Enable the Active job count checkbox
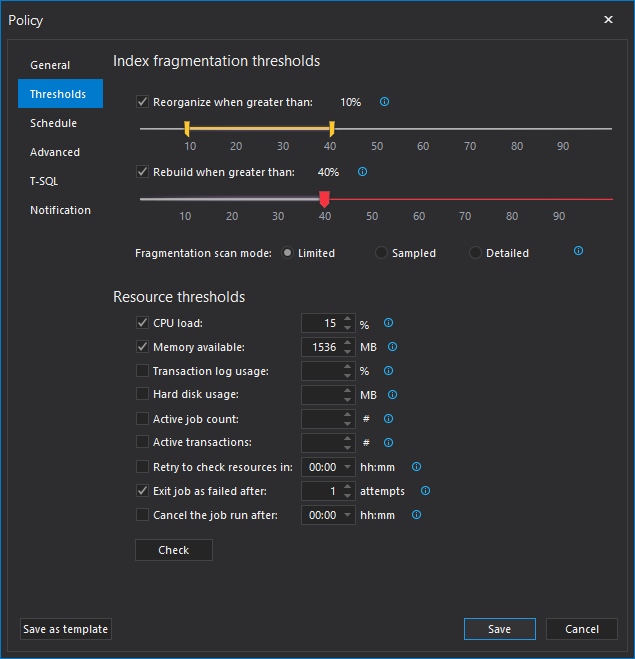This screenshot has height=659, width=635. (x=143, y=419)
